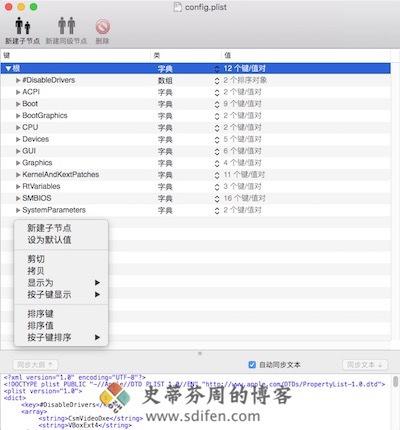Toggle the 自动同步文本 checkbox
Viewport: 400px width, 430px height.
252,365
